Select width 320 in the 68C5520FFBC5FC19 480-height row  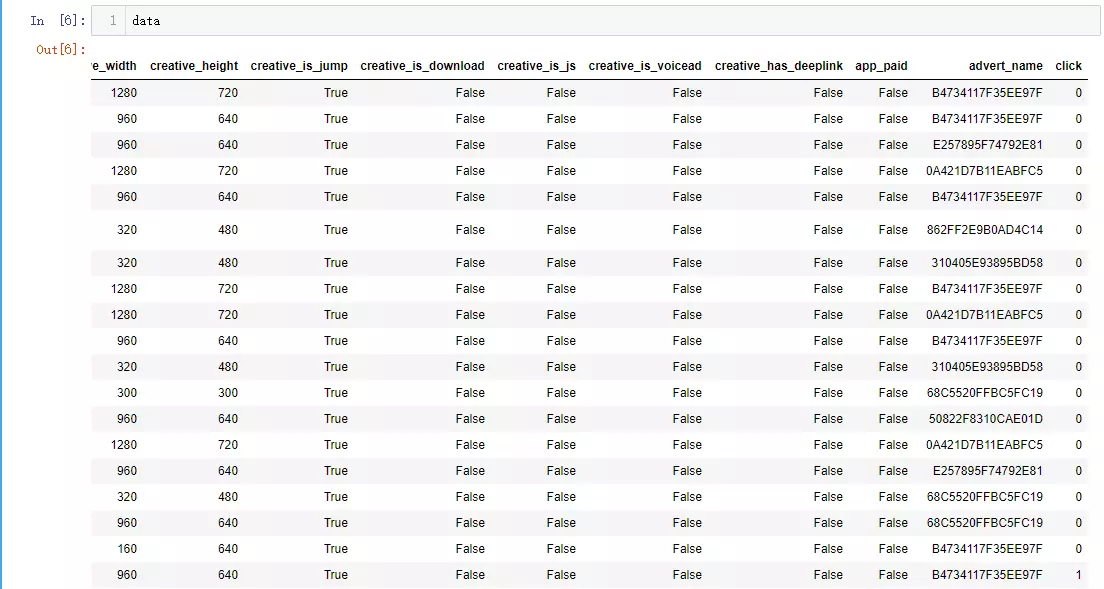tap(127, 497)
